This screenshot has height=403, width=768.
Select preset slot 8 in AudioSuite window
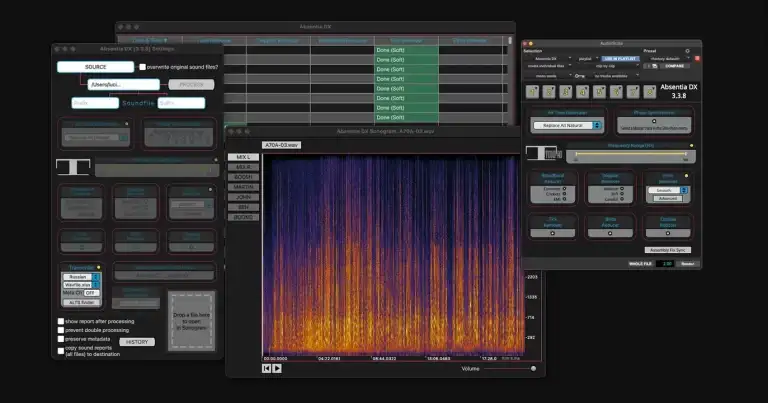pos(649,92)
